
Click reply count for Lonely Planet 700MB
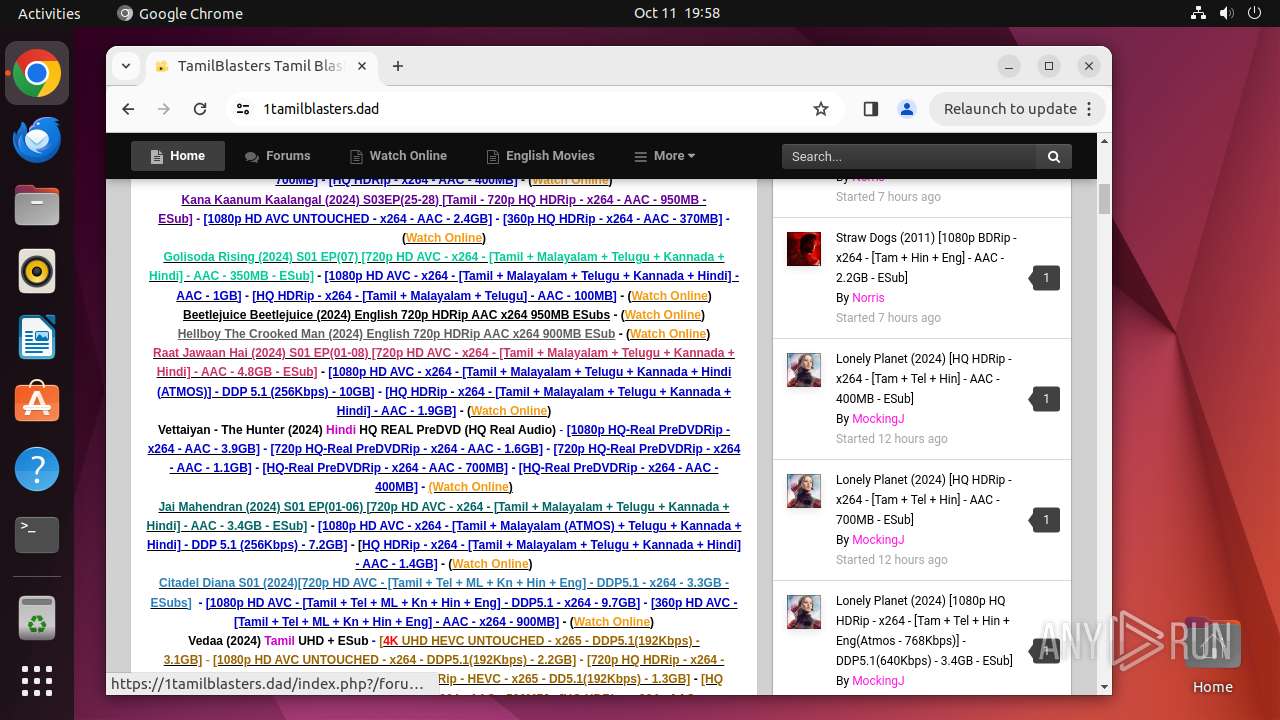pyautogui.click(x=1045, y=520)
